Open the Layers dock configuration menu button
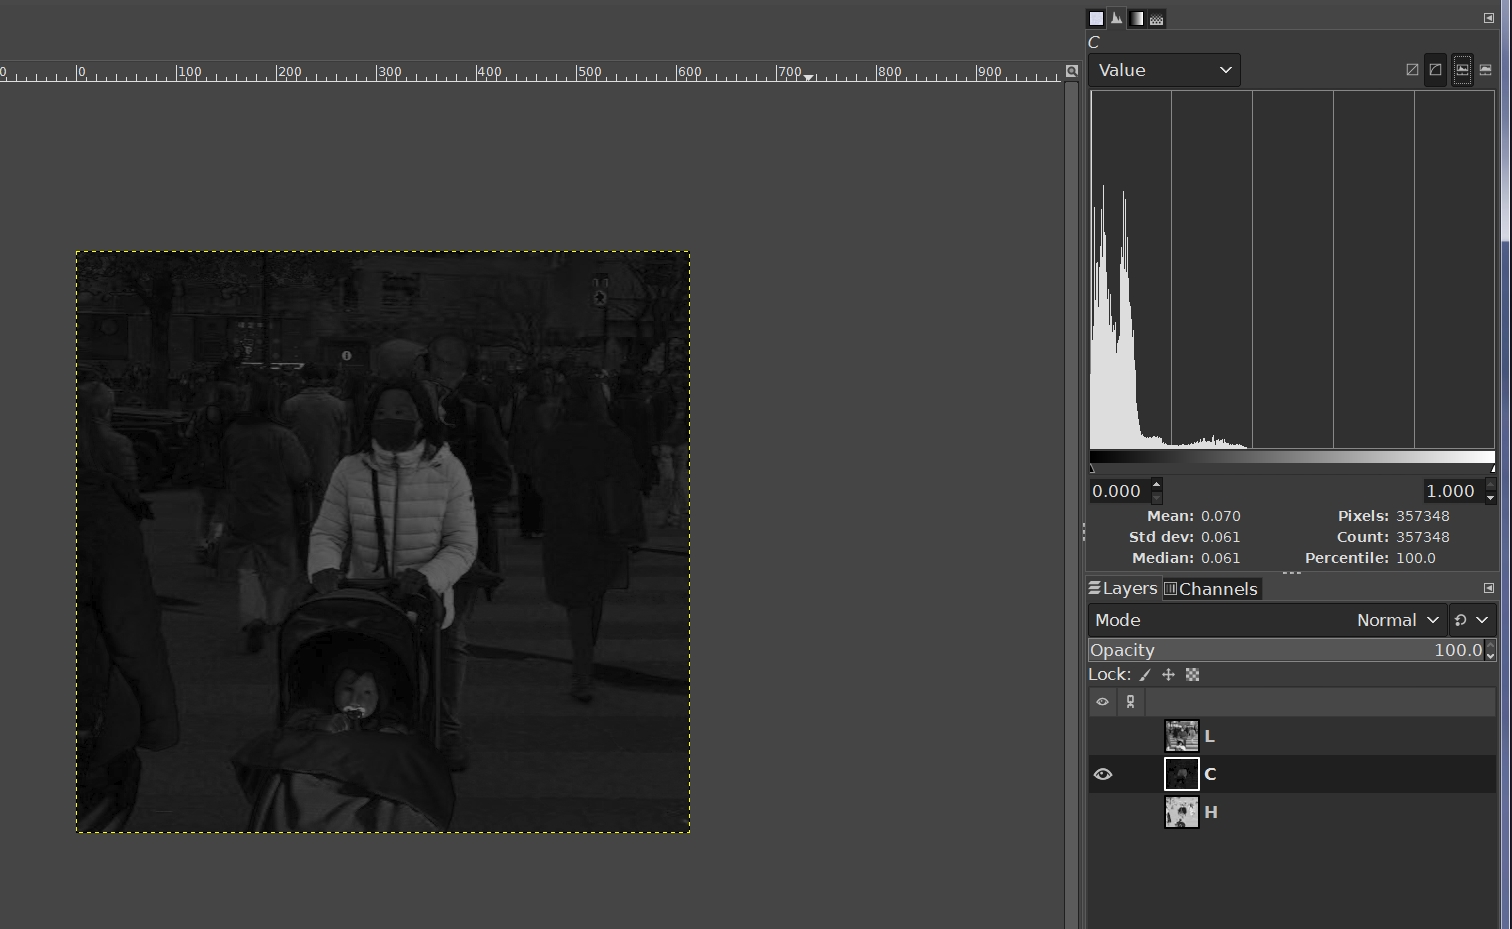 click(x=1488, y=588)
